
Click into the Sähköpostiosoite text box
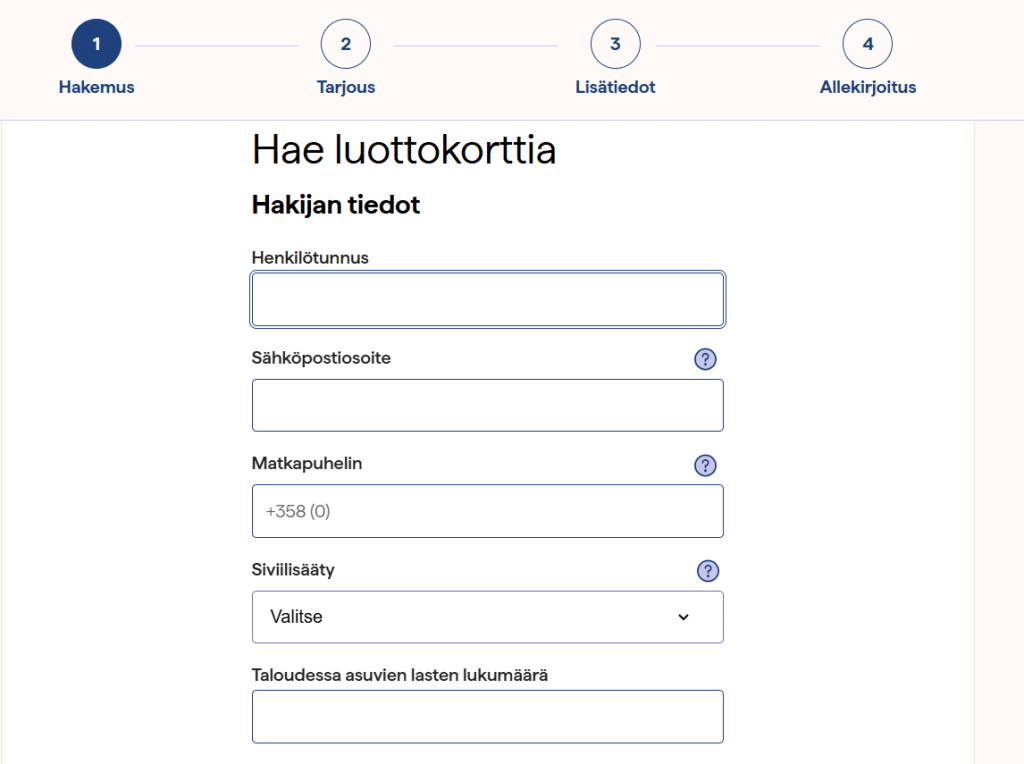click(x=487, y=405)
